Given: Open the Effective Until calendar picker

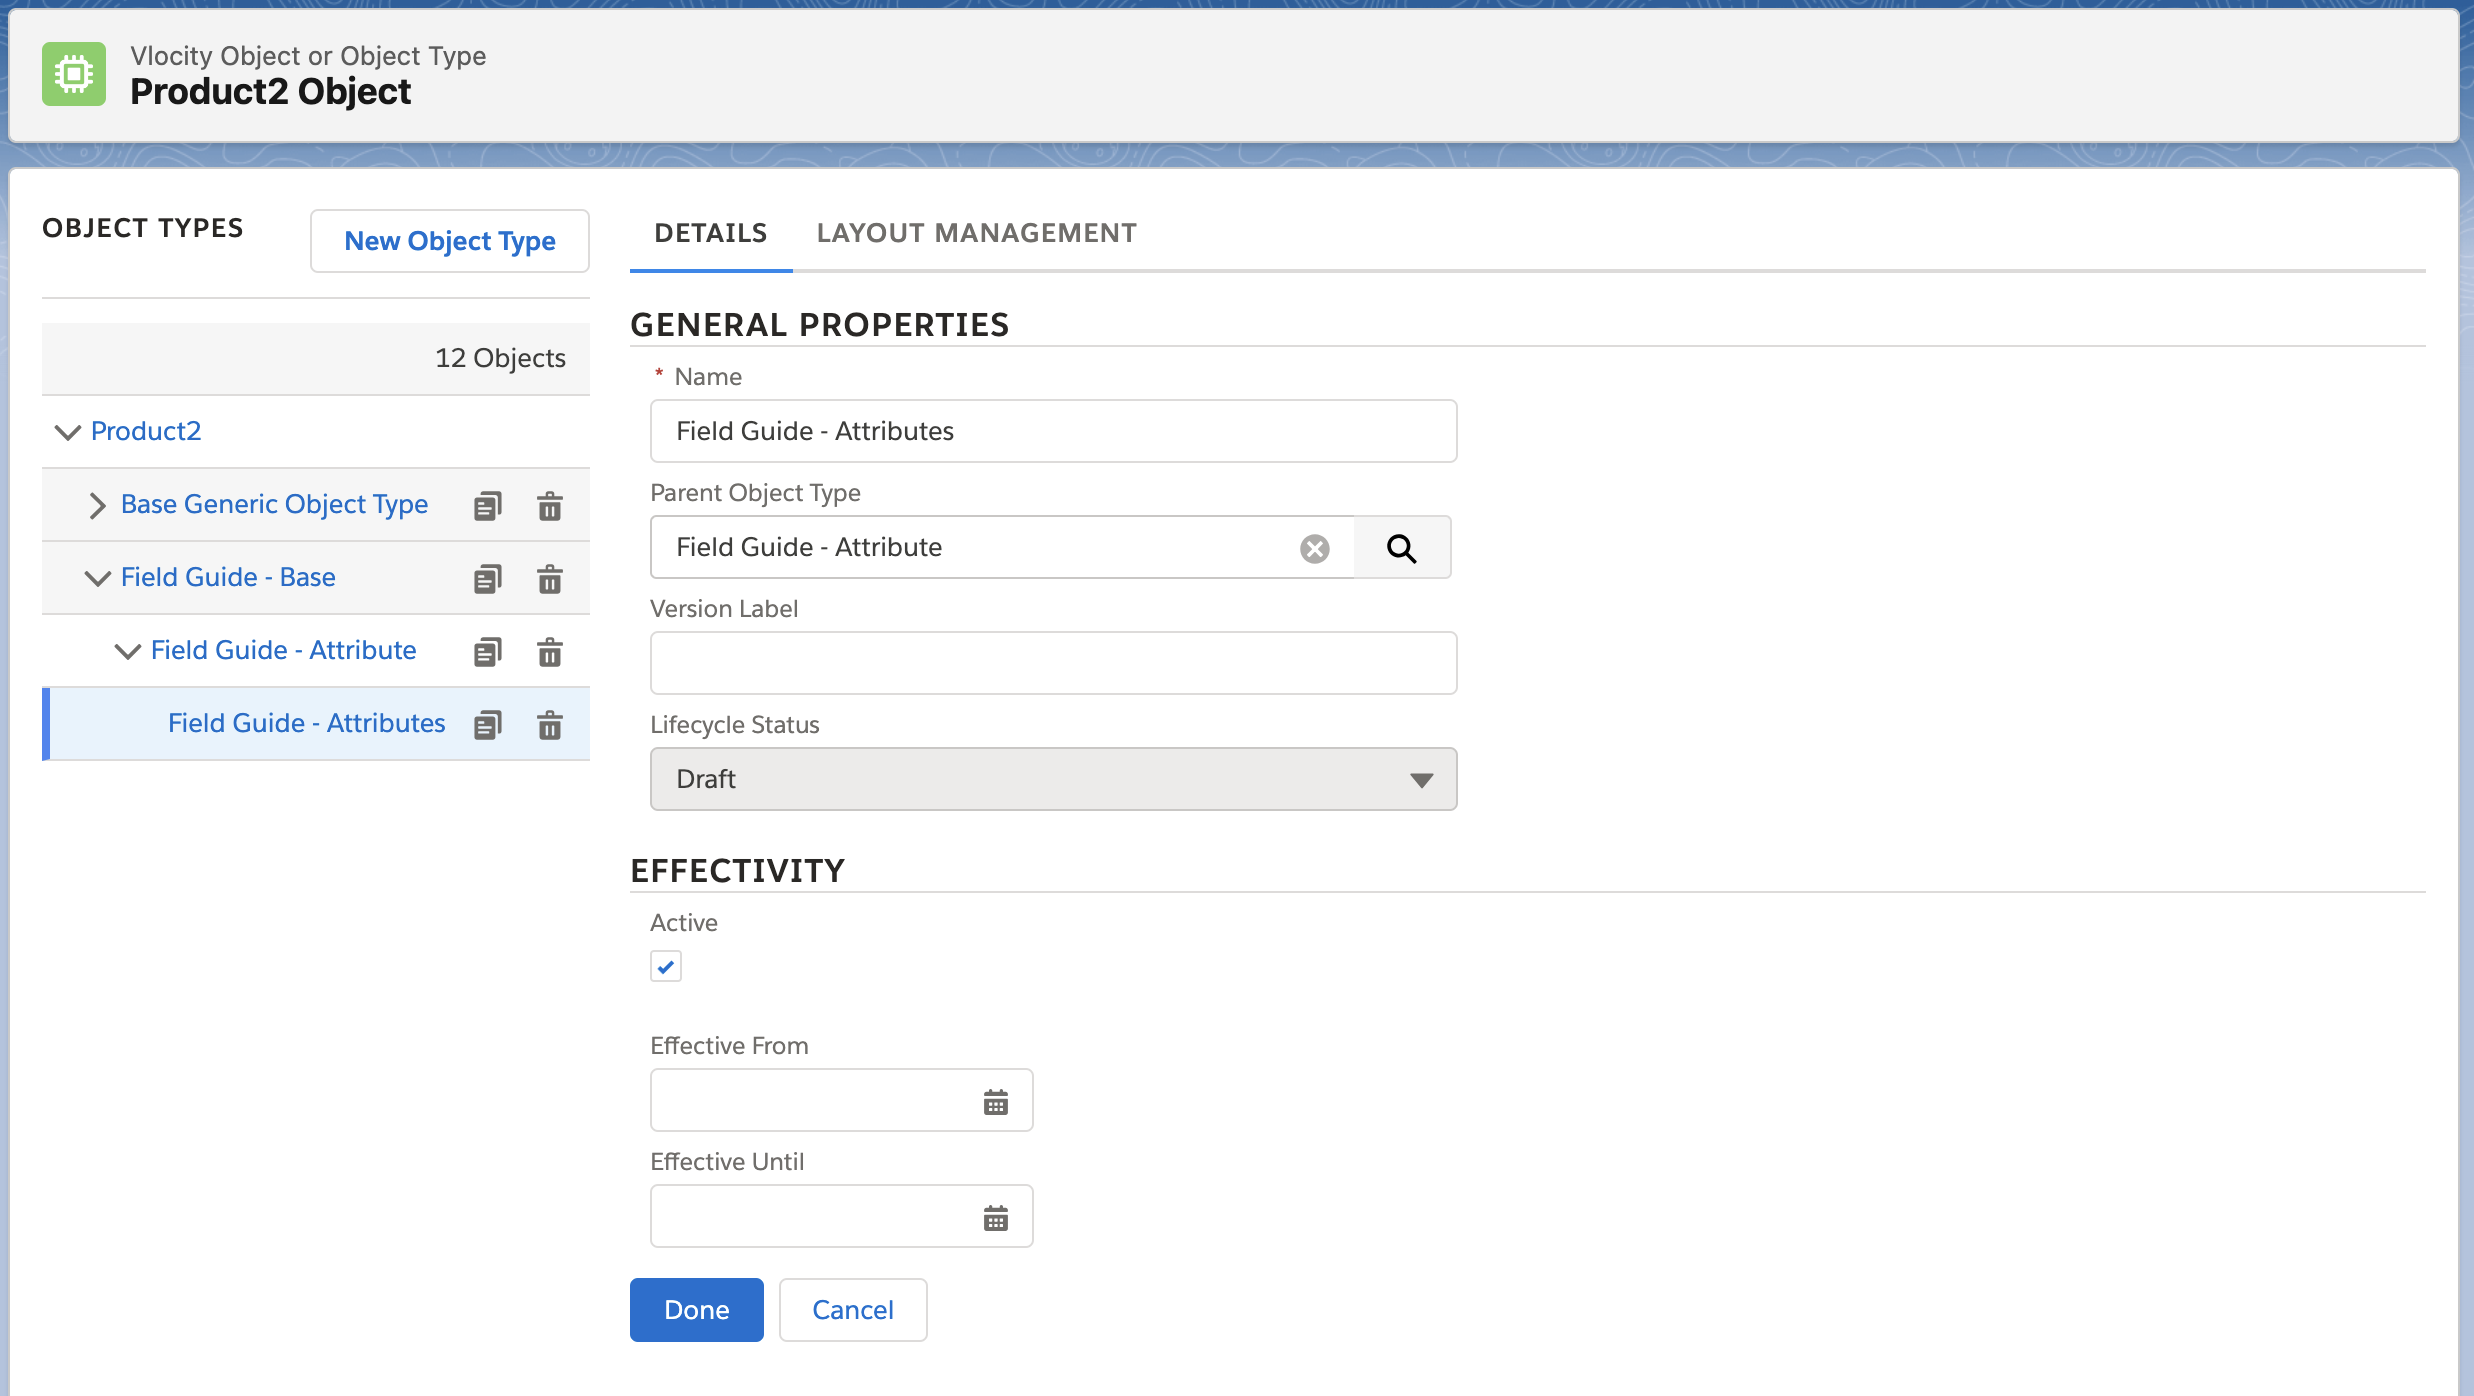Looking at the screenshot, I should click(996, 1218).
